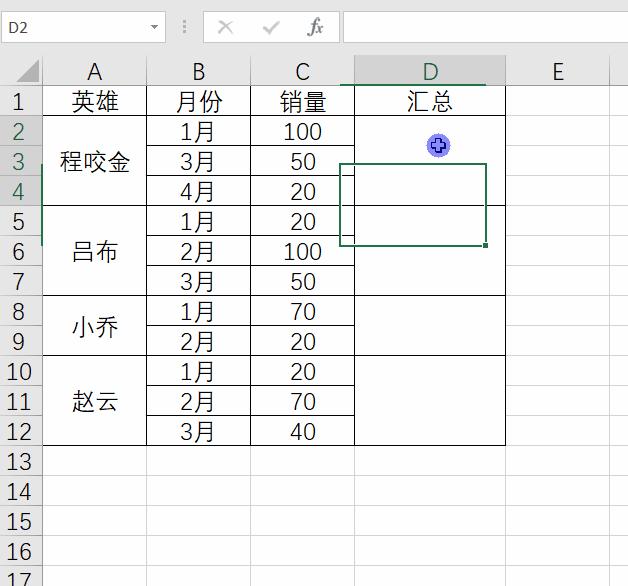Click the Cancel X icon in formula bar
The height and width of the screenshot is (586, 628).
point(225,27)
